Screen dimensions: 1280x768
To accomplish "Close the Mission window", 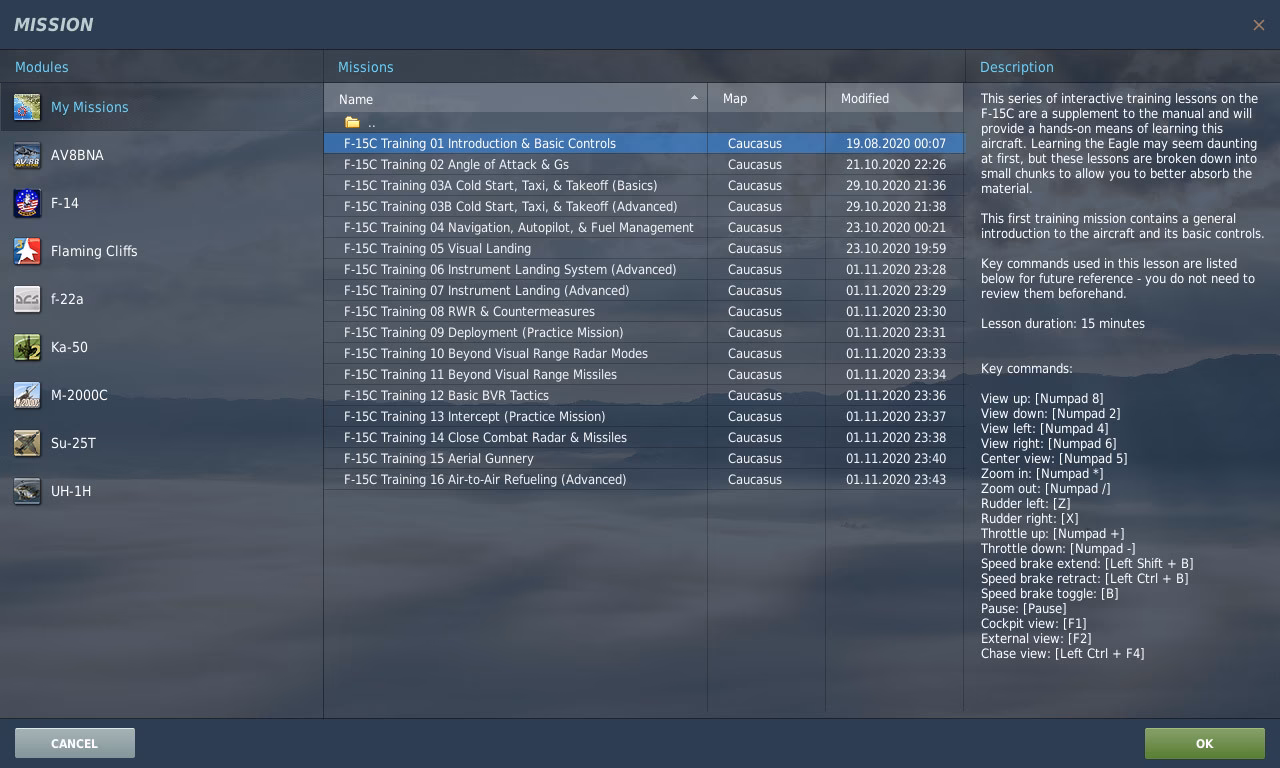I will pos(1258,25).
